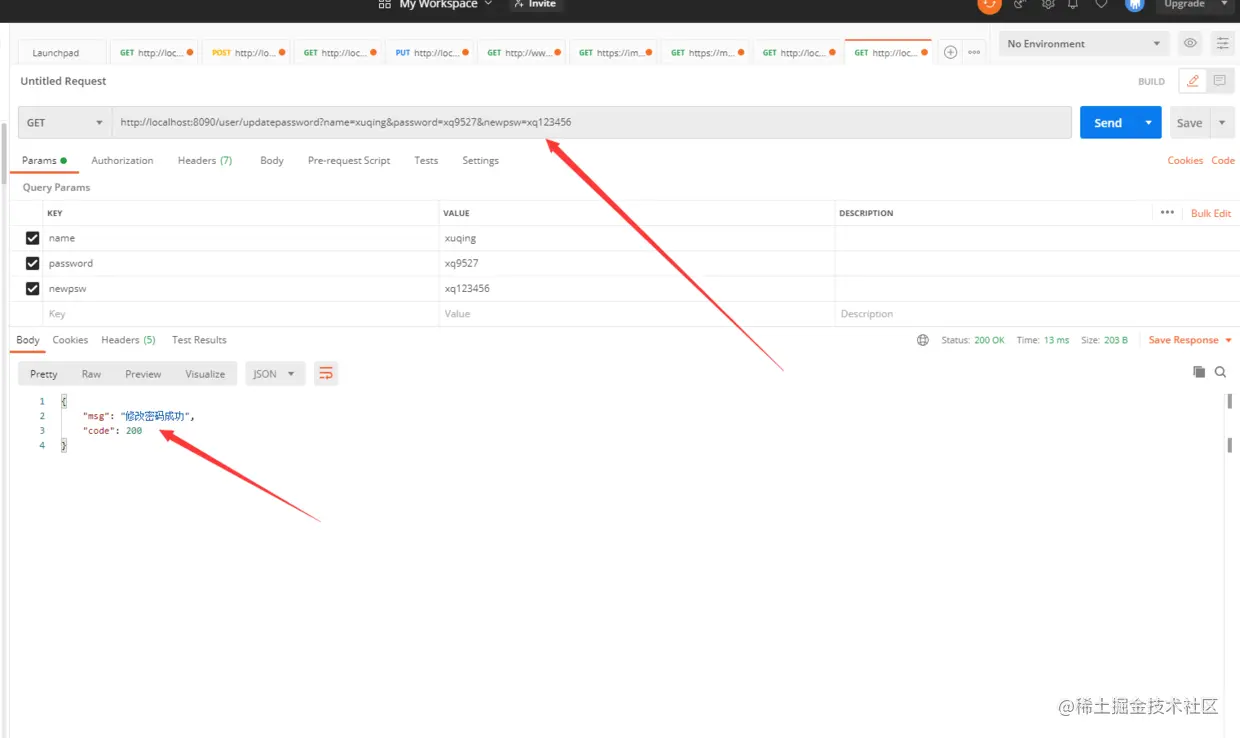Open the settings gear in header

point(1048,4)
